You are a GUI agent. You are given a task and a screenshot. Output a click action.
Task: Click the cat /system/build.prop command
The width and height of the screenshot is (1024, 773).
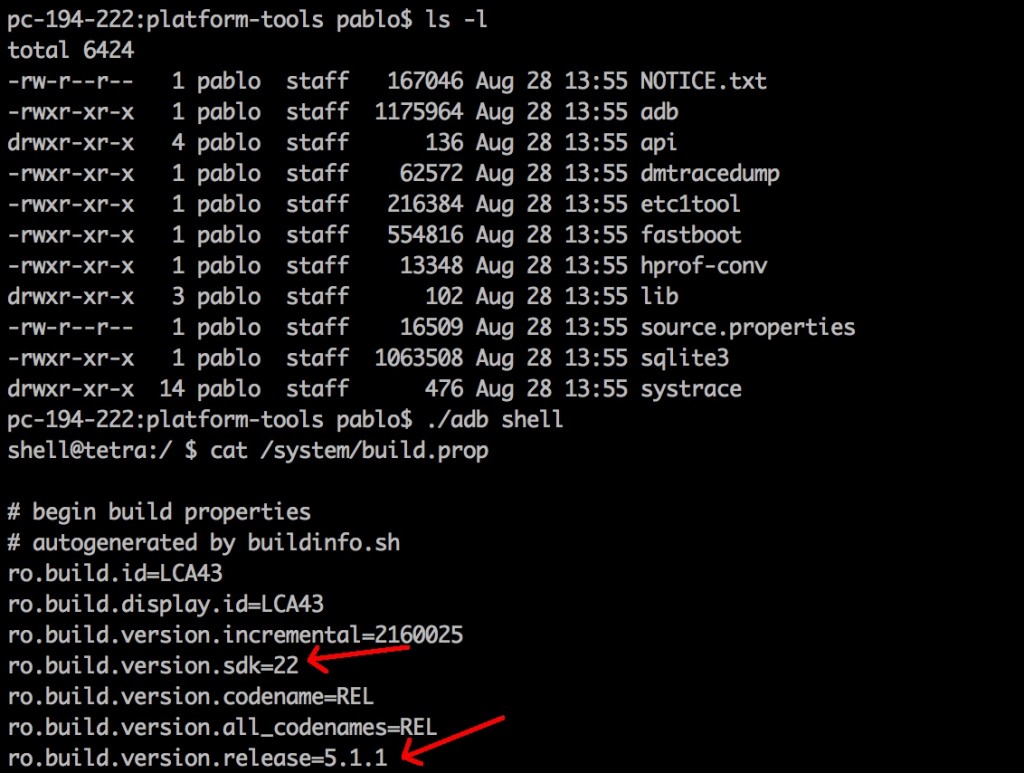click(x=349, y=451)
